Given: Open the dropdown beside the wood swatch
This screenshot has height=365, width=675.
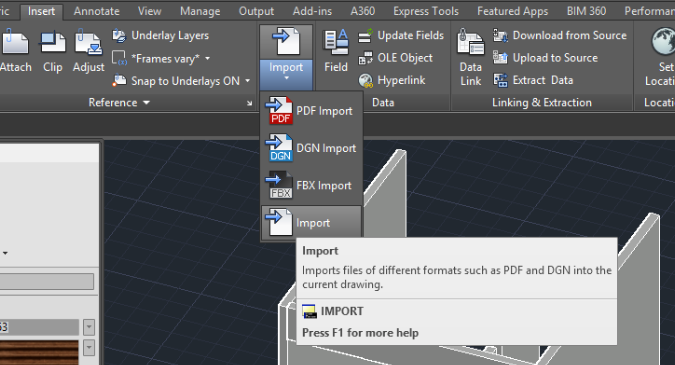Looking at the screenshot, I should pos(89,347).
